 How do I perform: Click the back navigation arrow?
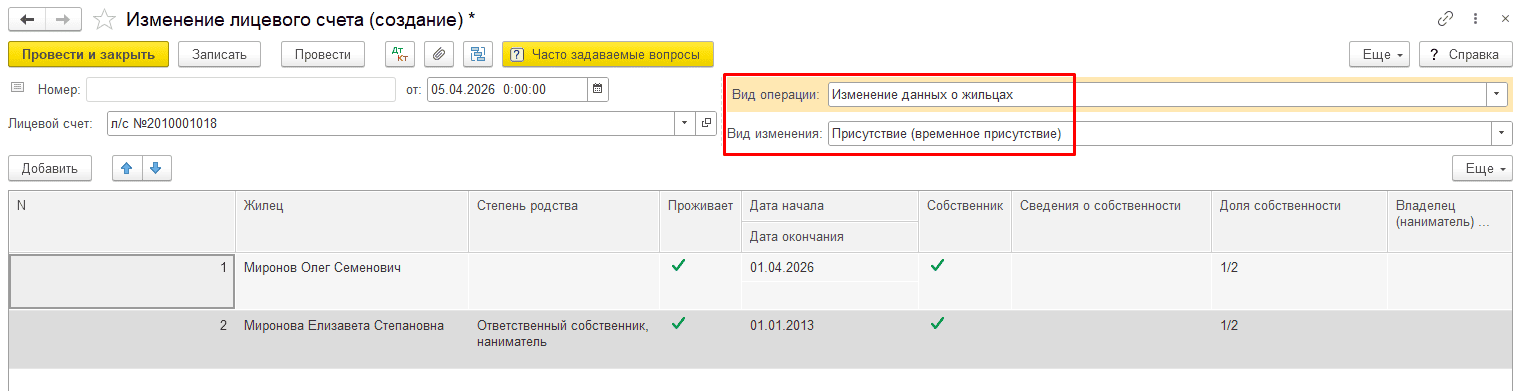click(27, 19)
